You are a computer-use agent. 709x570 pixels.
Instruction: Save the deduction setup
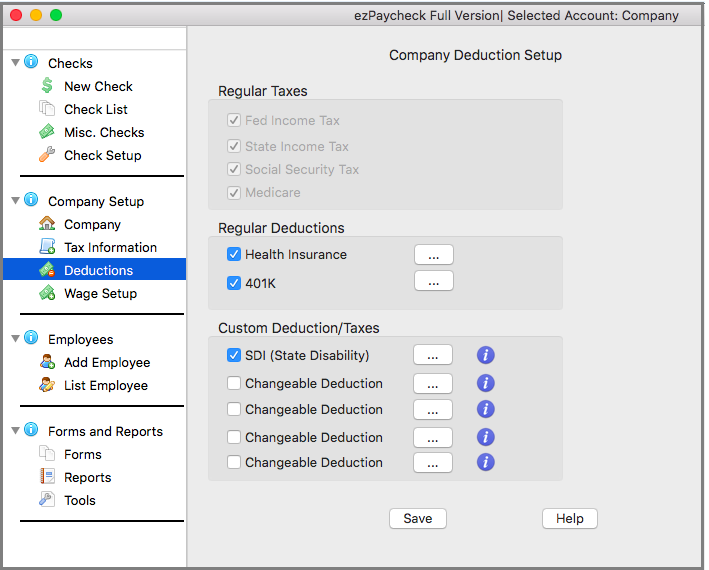coord(418,518)
